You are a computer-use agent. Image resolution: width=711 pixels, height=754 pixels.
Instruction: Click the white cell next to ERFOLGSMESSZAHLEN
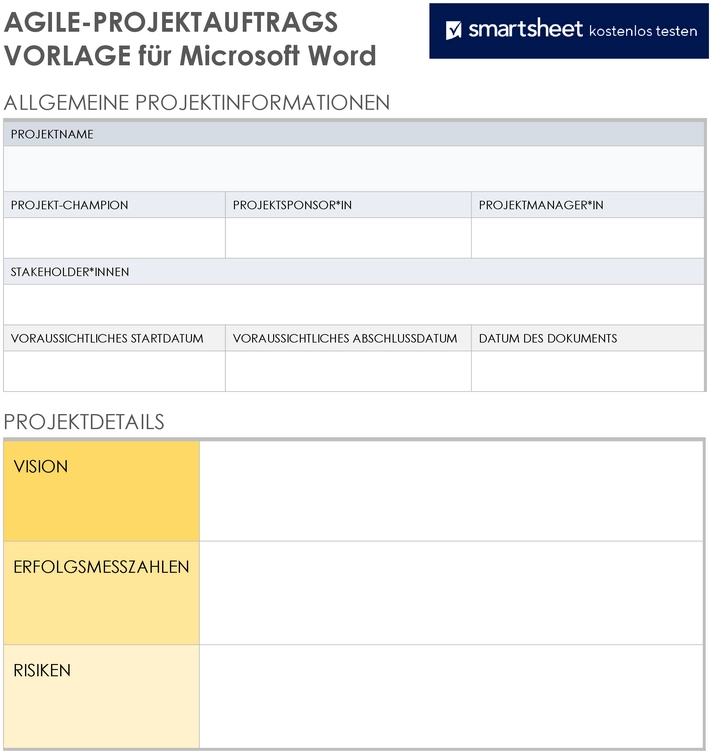pyautogui.click(x=451, y=593)
